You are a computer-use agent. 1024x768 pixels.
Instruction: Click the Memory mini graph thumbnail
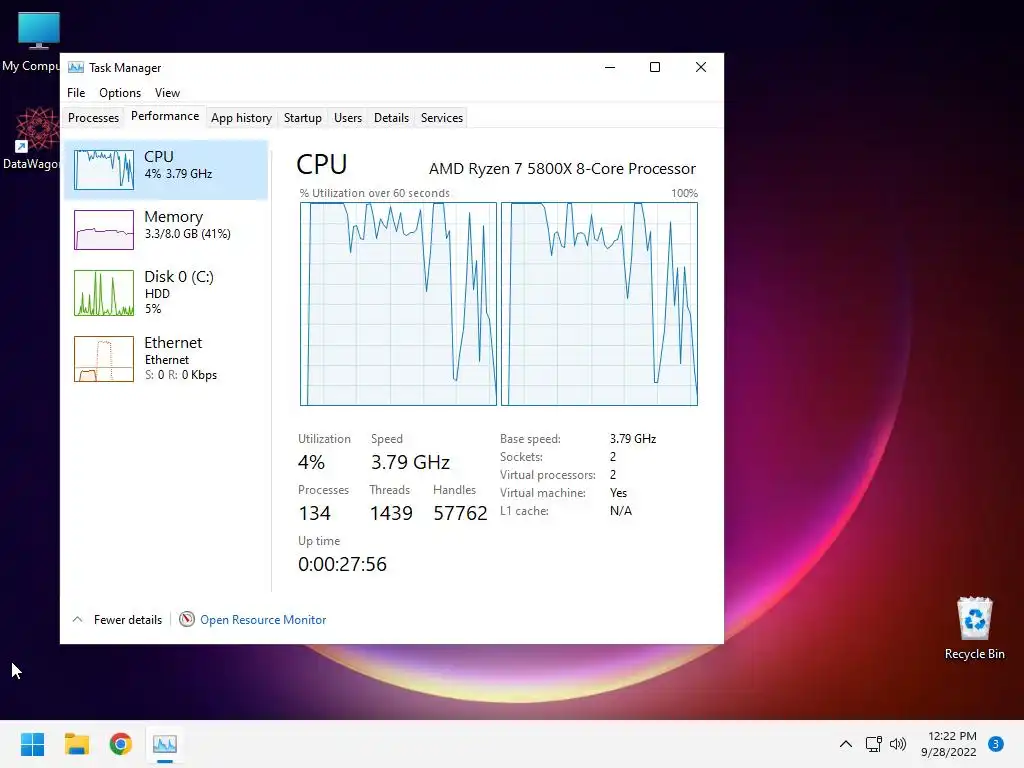(104, 230)
